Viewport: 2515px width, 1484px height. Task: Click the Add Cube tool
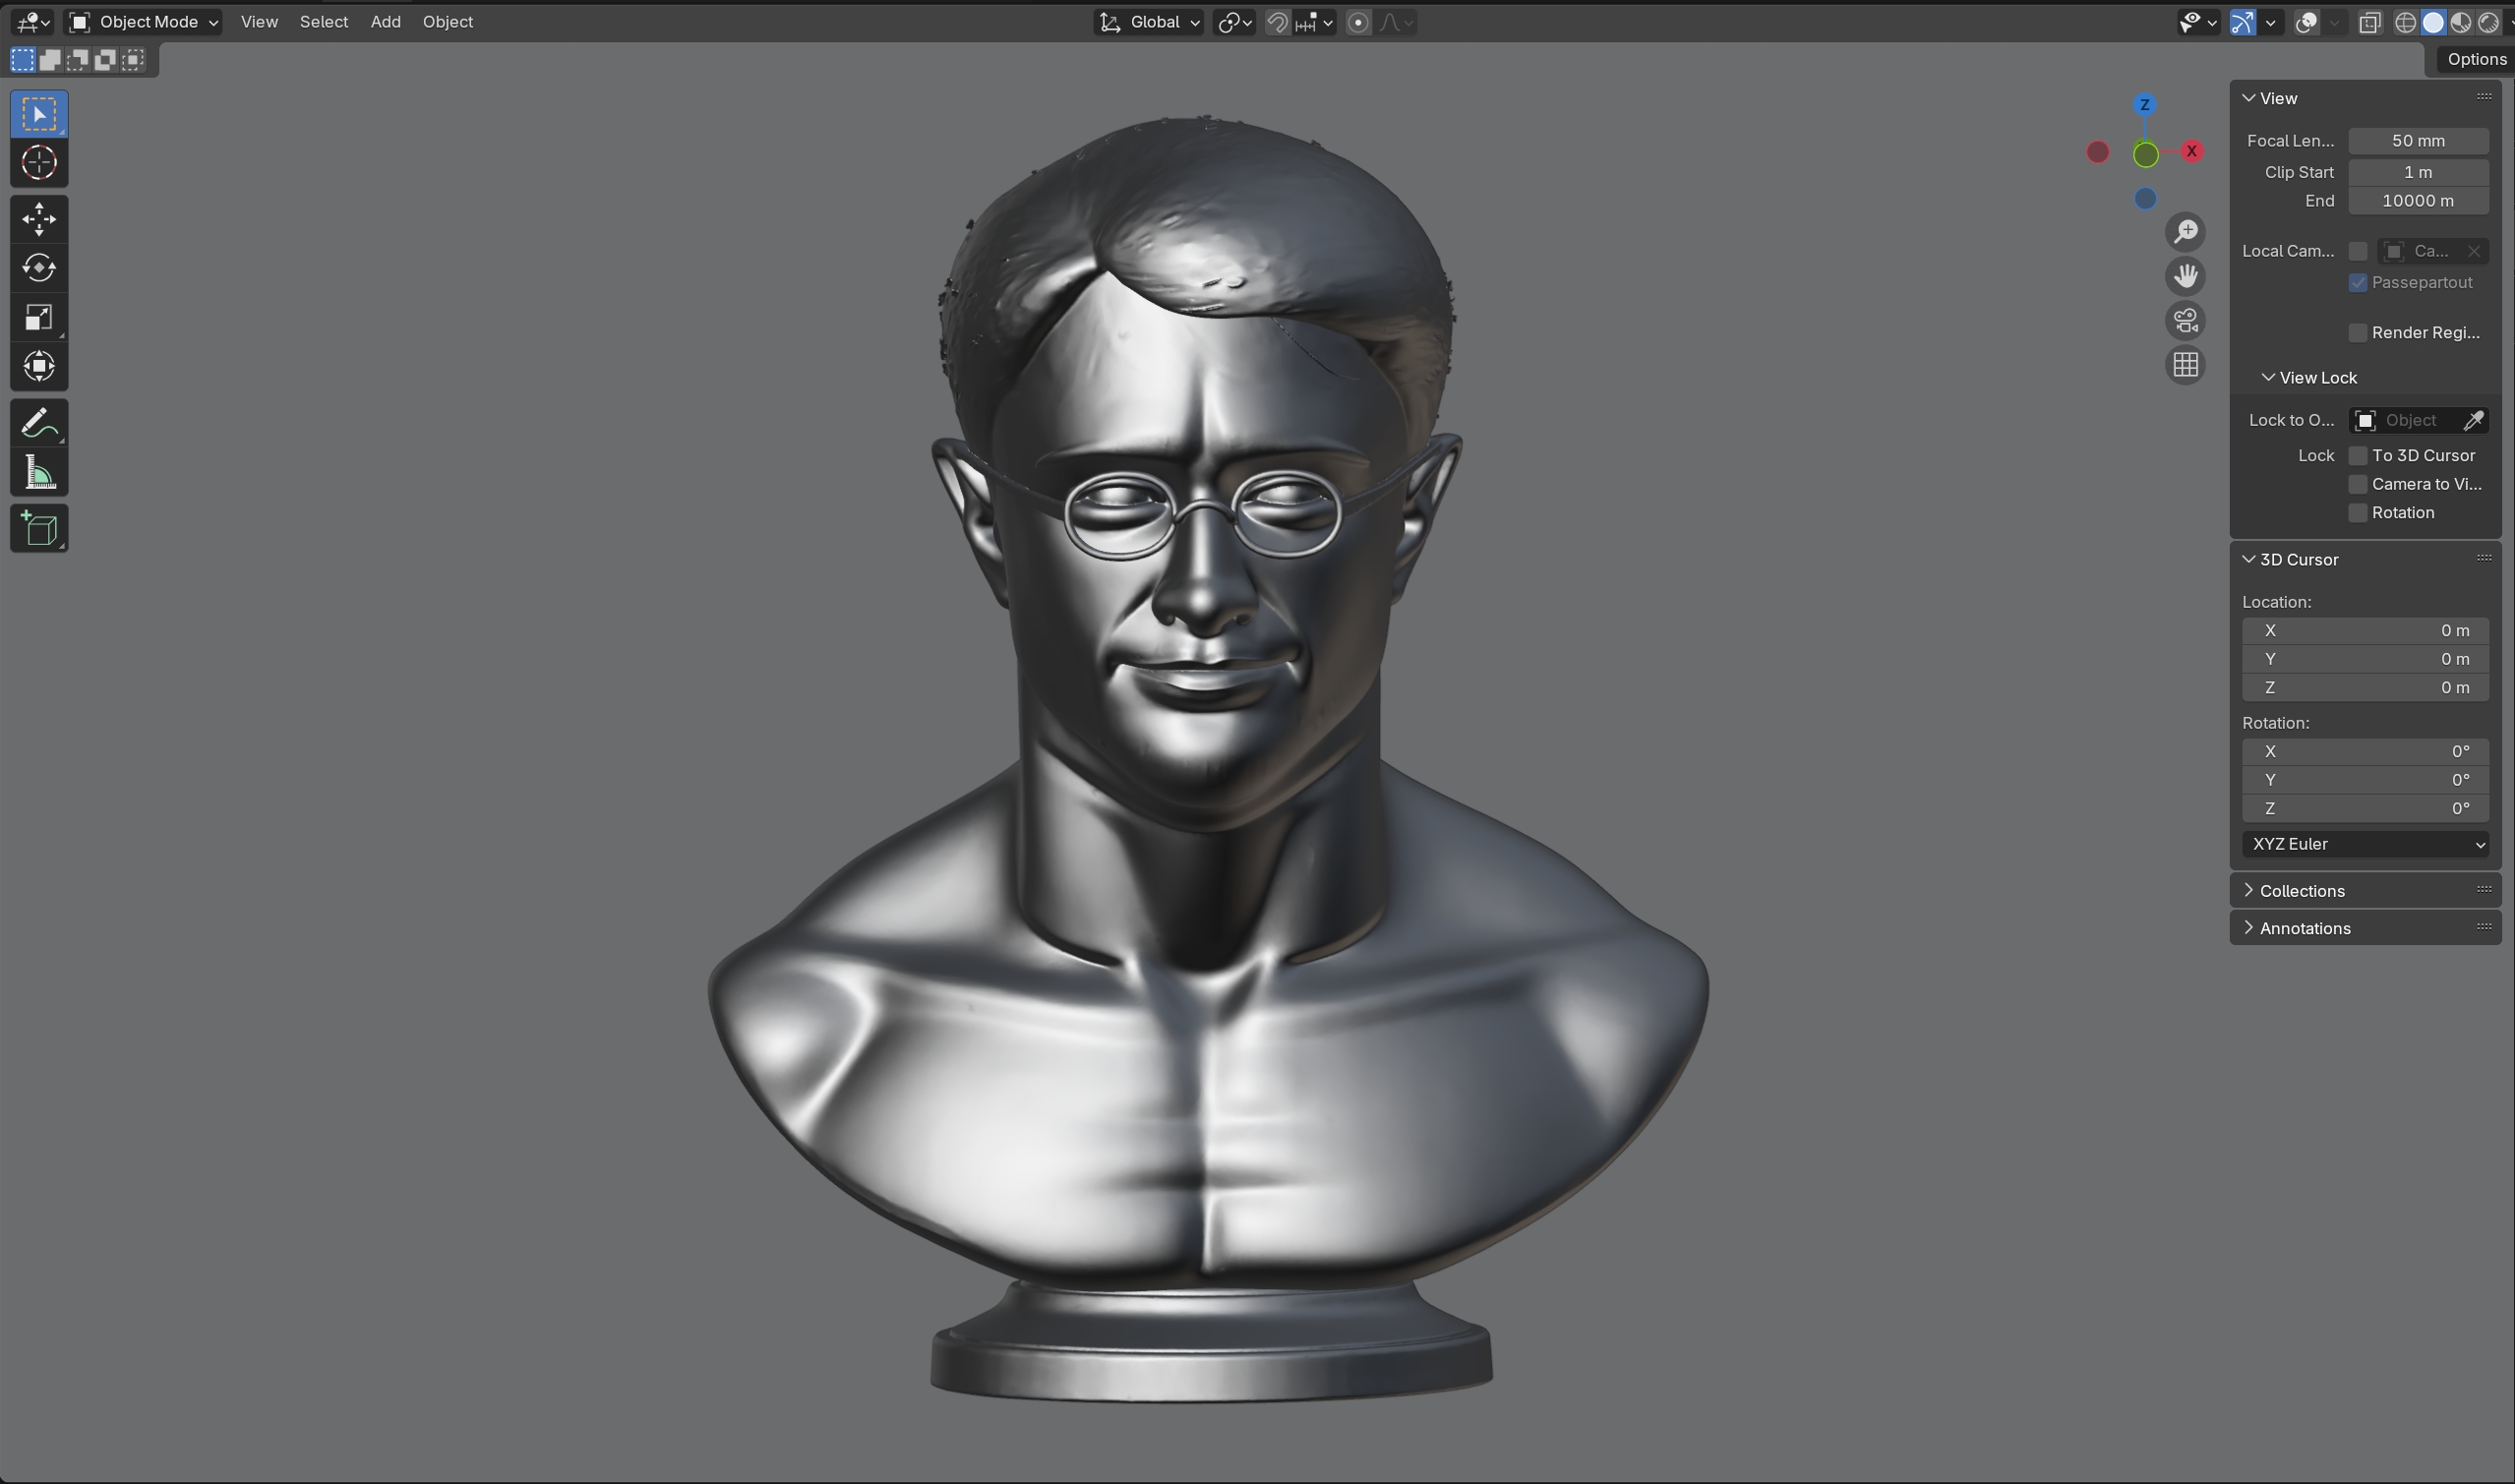click(39, 529)
